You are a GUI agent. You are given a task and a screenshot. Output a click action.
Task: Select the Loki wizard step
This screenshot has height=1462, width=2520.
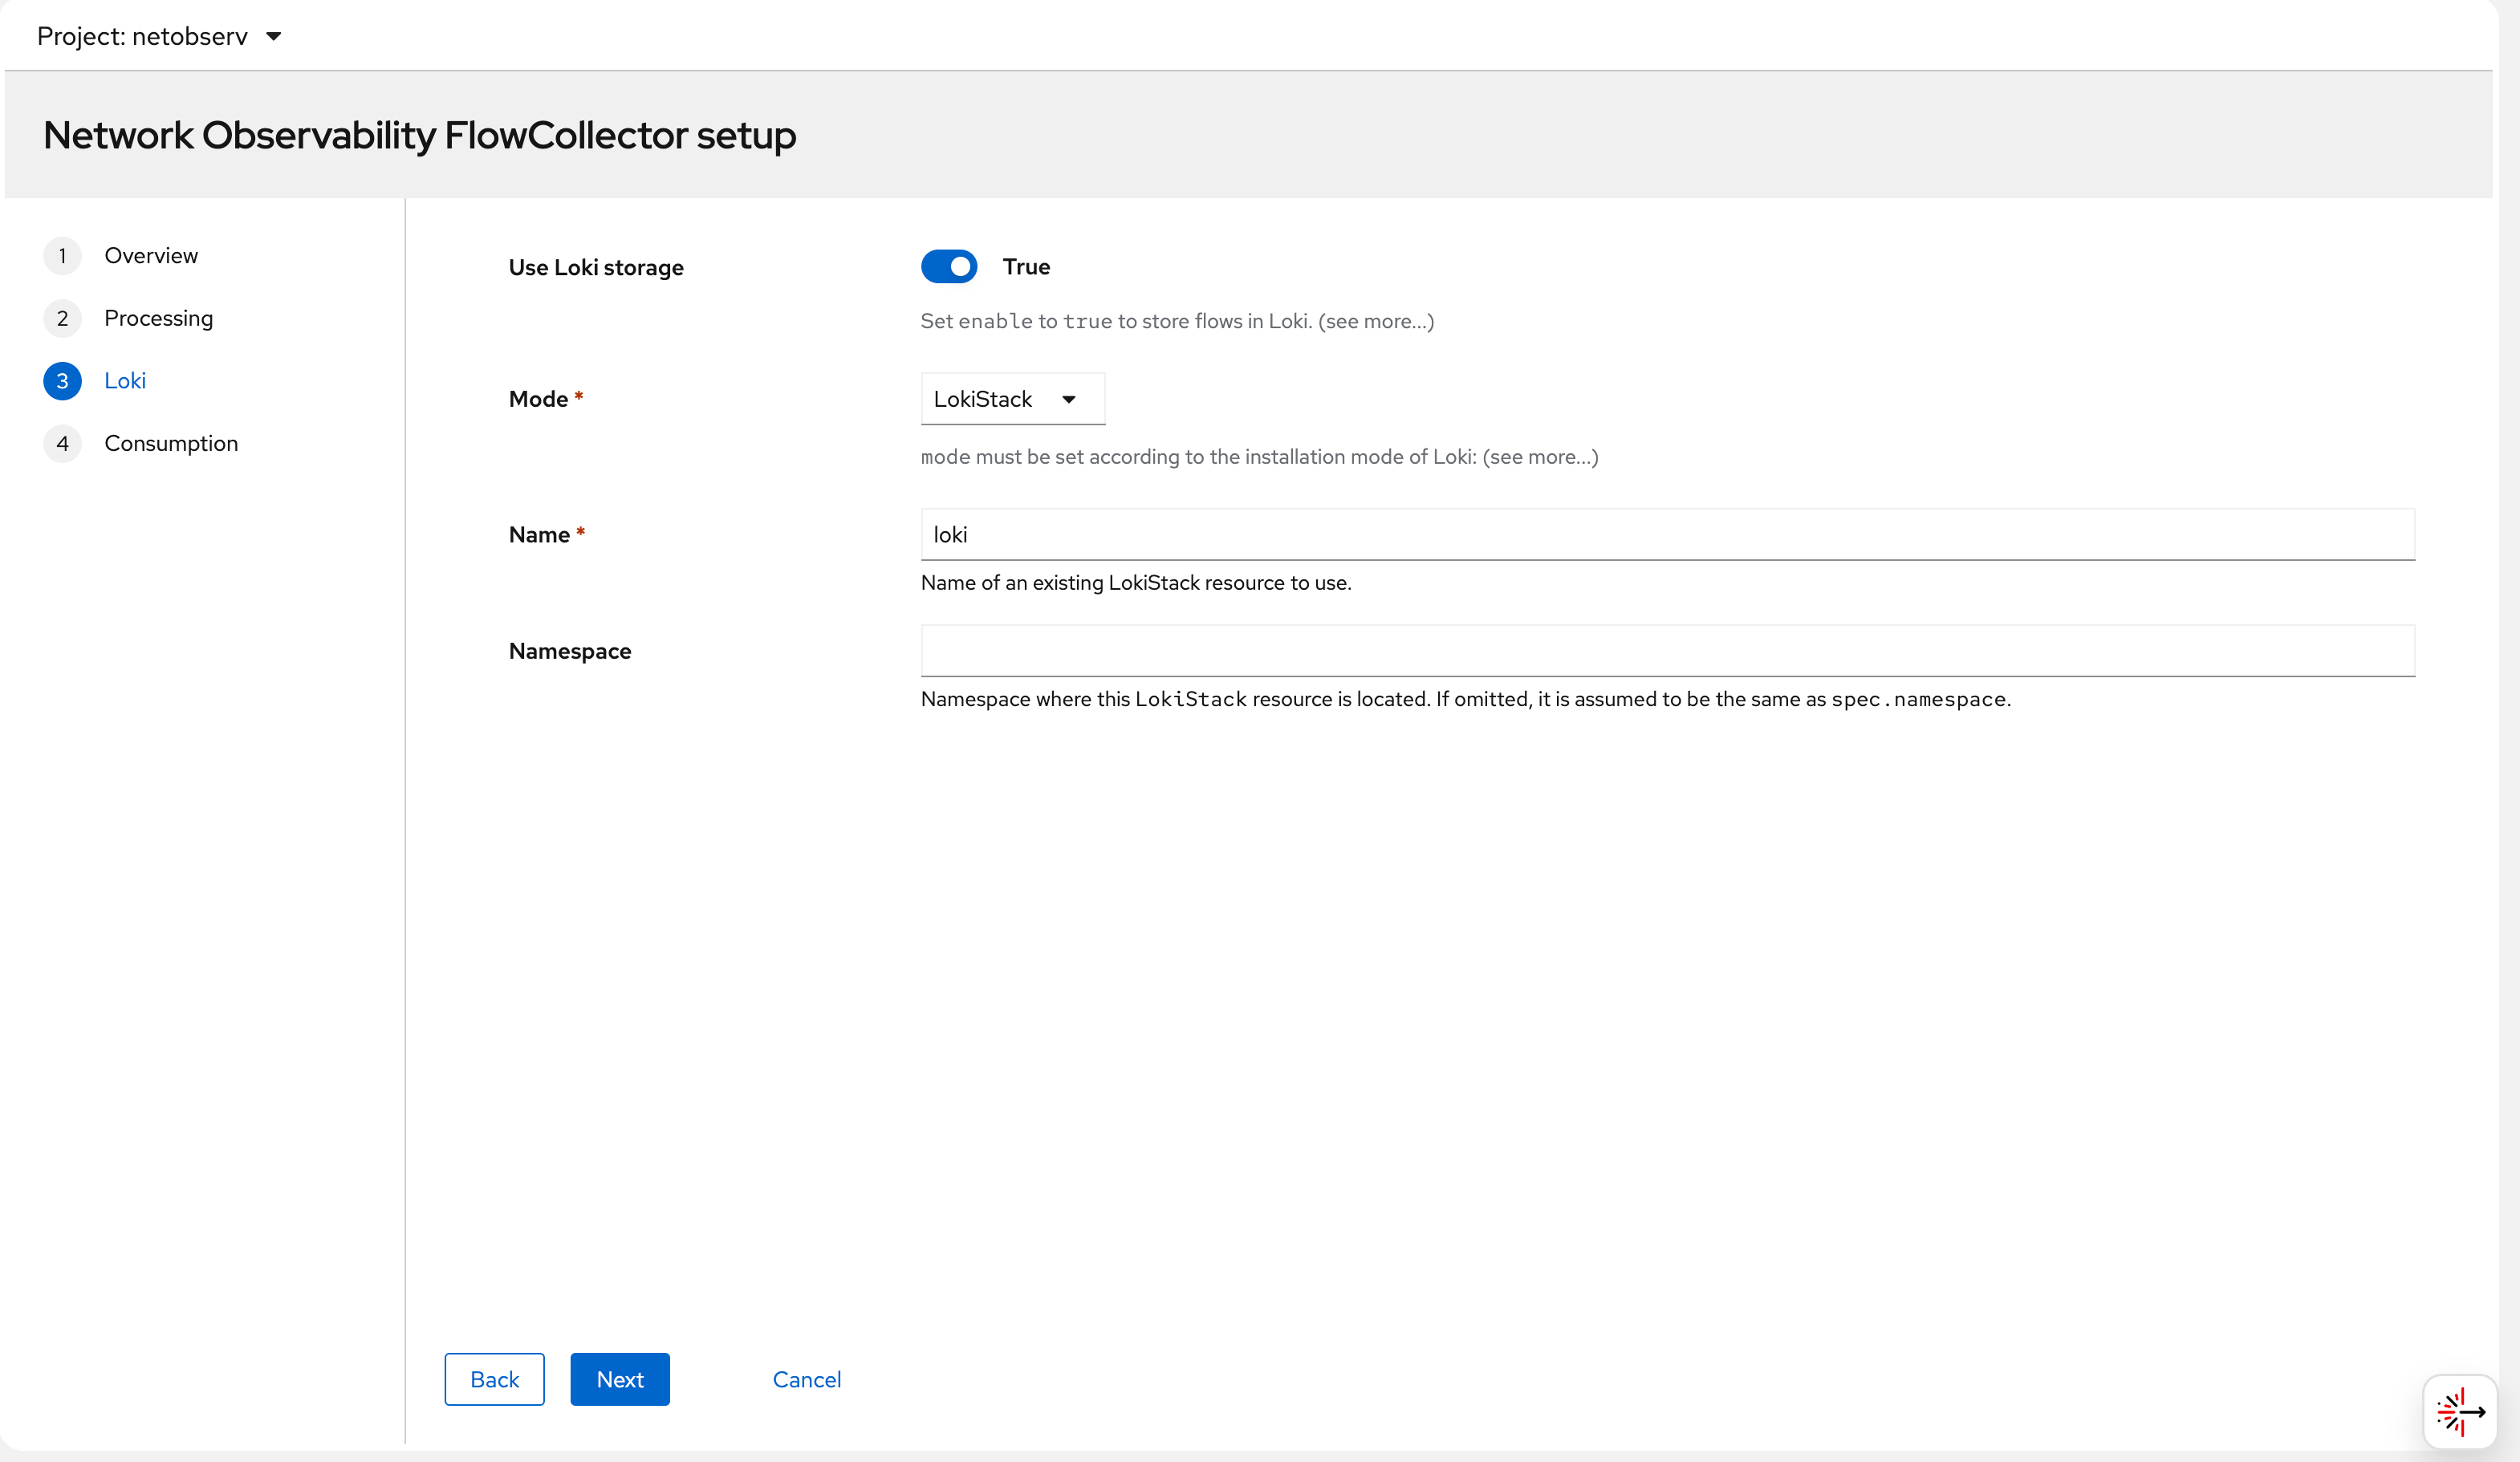[125, 381]
